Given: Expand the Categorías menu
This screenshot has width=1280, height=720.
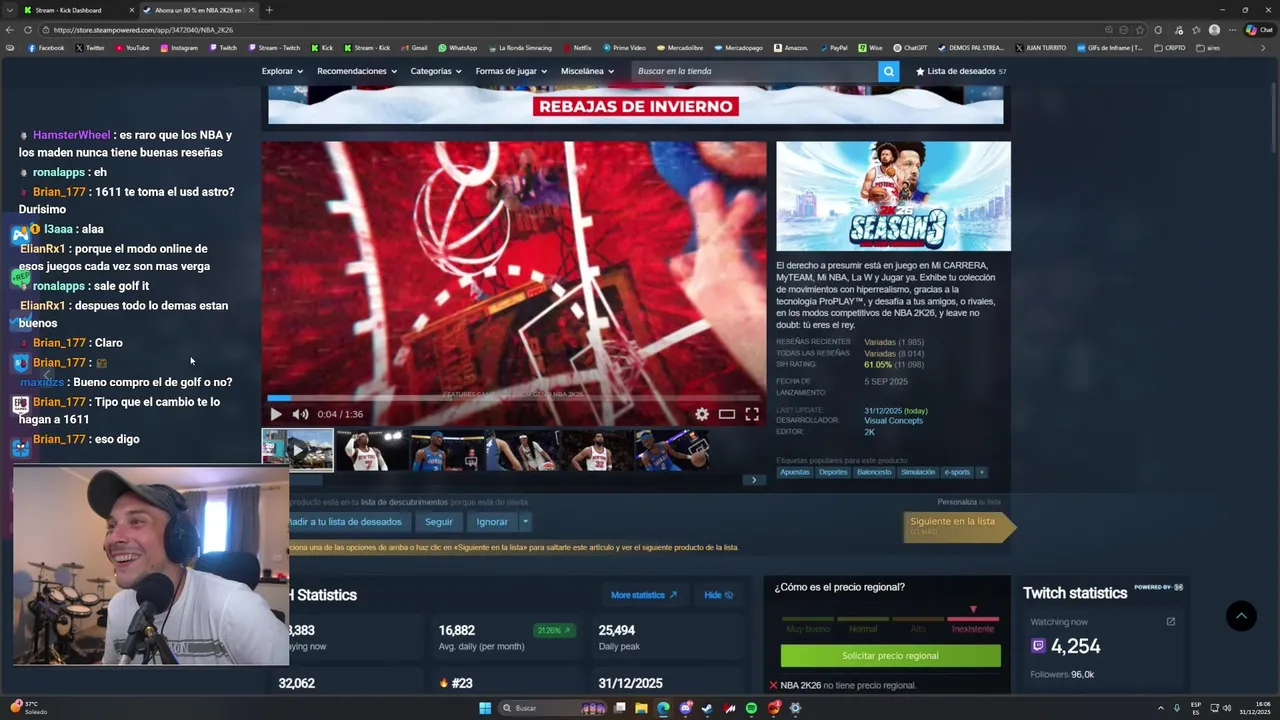Looking at the screenshot, I should [436, 71].
